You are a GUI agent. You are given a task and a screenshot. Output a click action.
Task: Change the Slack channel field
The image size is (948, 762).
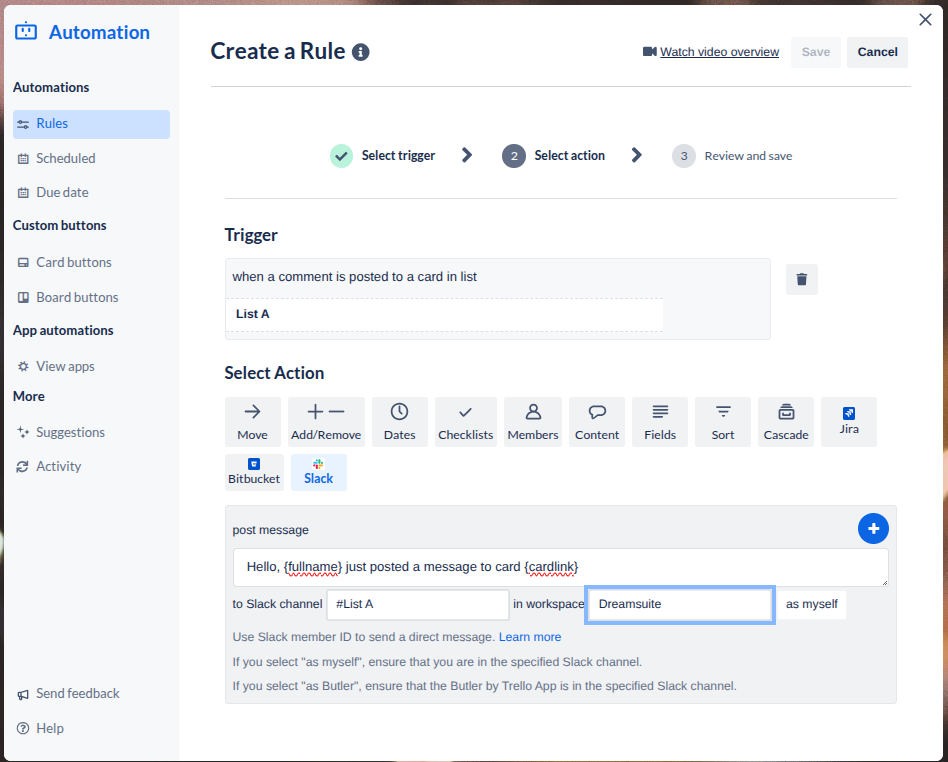(417, 604)
